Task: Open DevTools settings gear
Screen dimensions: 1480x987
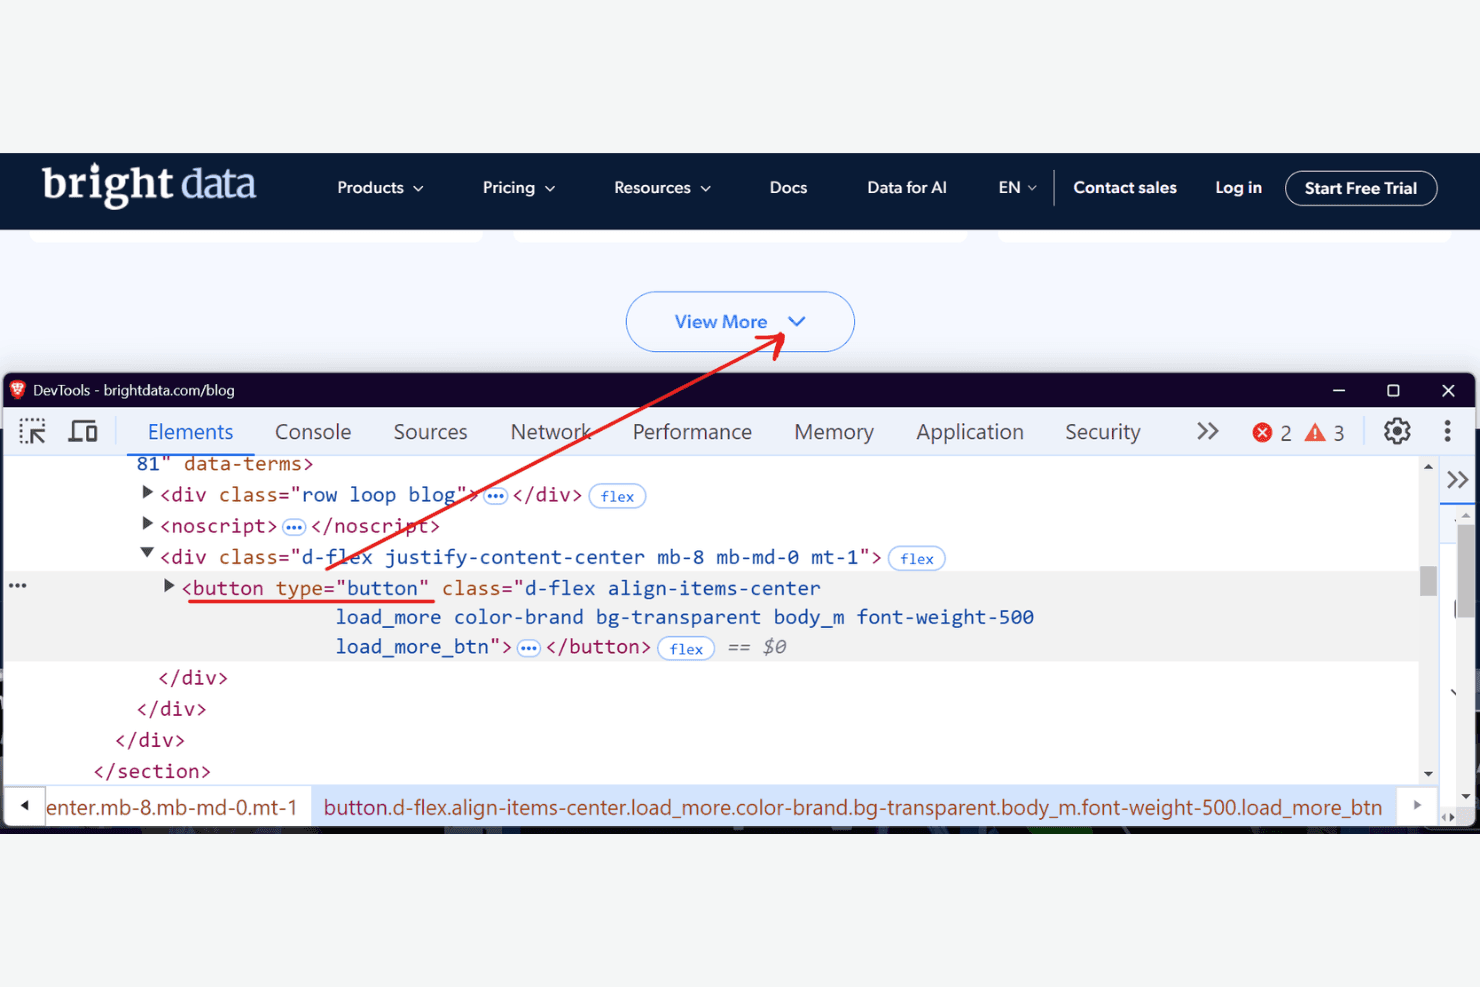Action: click(1396, 431)
